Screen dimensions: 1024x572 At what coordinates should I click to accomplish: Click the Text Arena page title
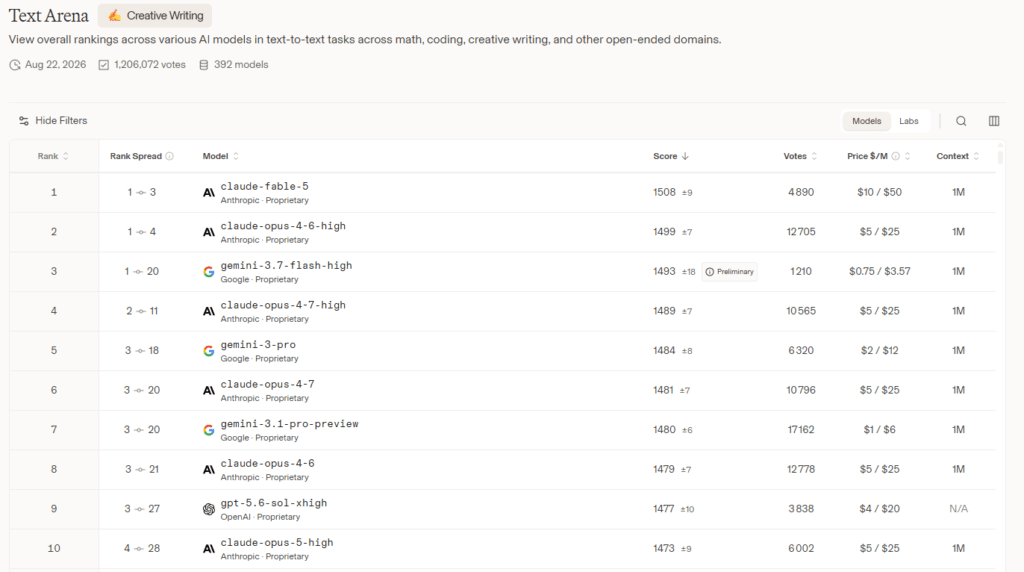[48, 16]
